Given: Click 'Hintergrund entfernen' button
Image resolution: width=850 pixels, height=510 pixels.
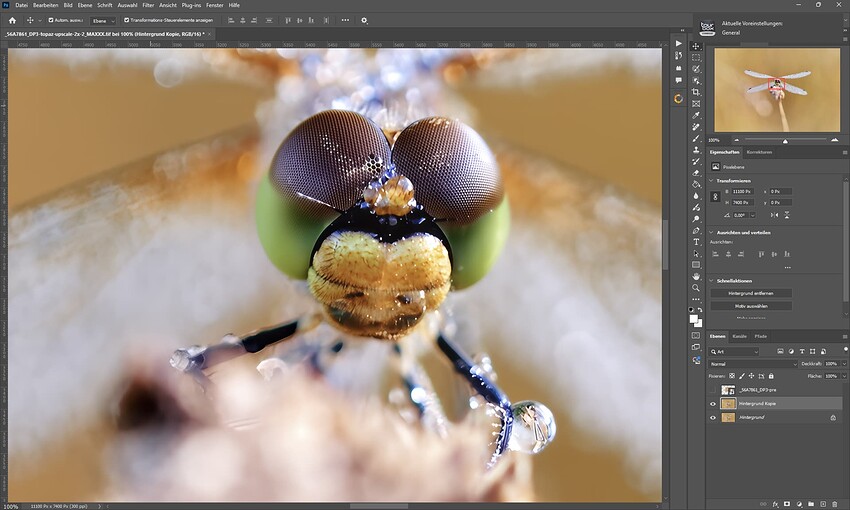Looking at the screenshot, I should pyautogui.click(x=751, y=293).
